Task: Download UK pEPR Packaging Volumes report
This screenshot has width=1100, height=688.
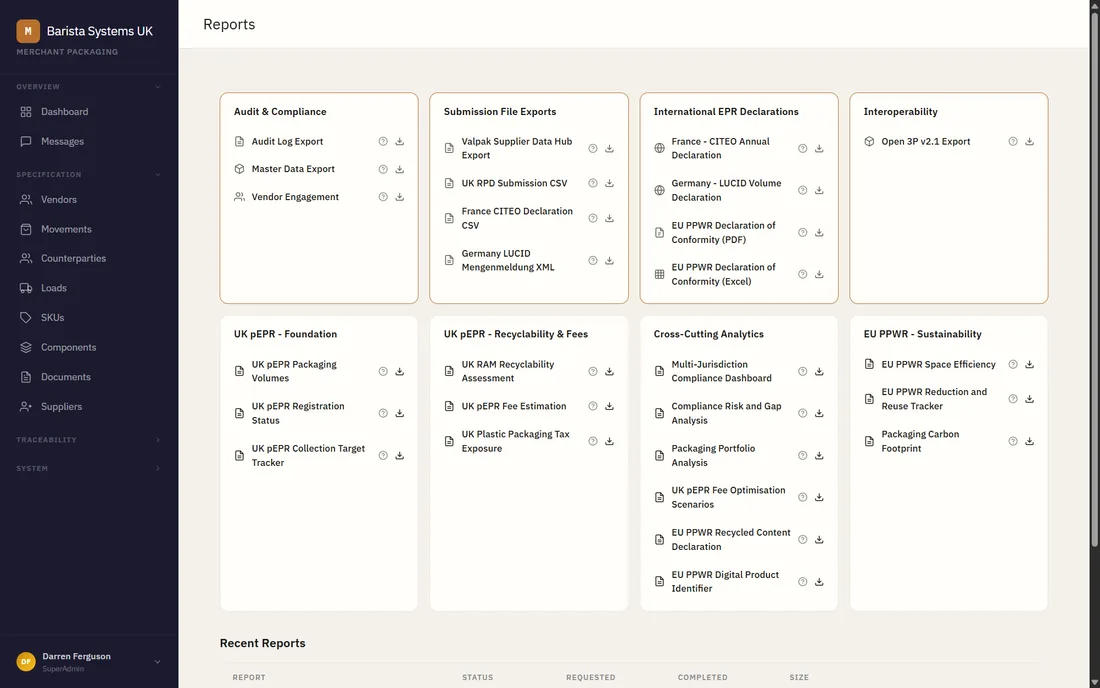Action: pos(399,371)
